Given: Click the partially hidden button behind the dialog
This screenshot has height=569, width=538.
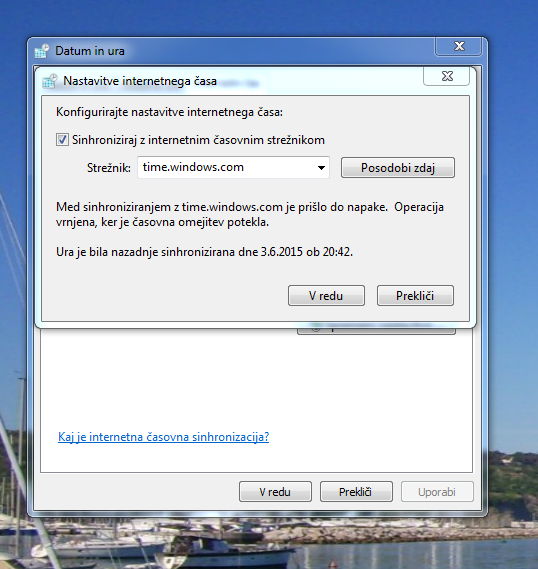Looking at the screenshot, I should coord(376,331).
